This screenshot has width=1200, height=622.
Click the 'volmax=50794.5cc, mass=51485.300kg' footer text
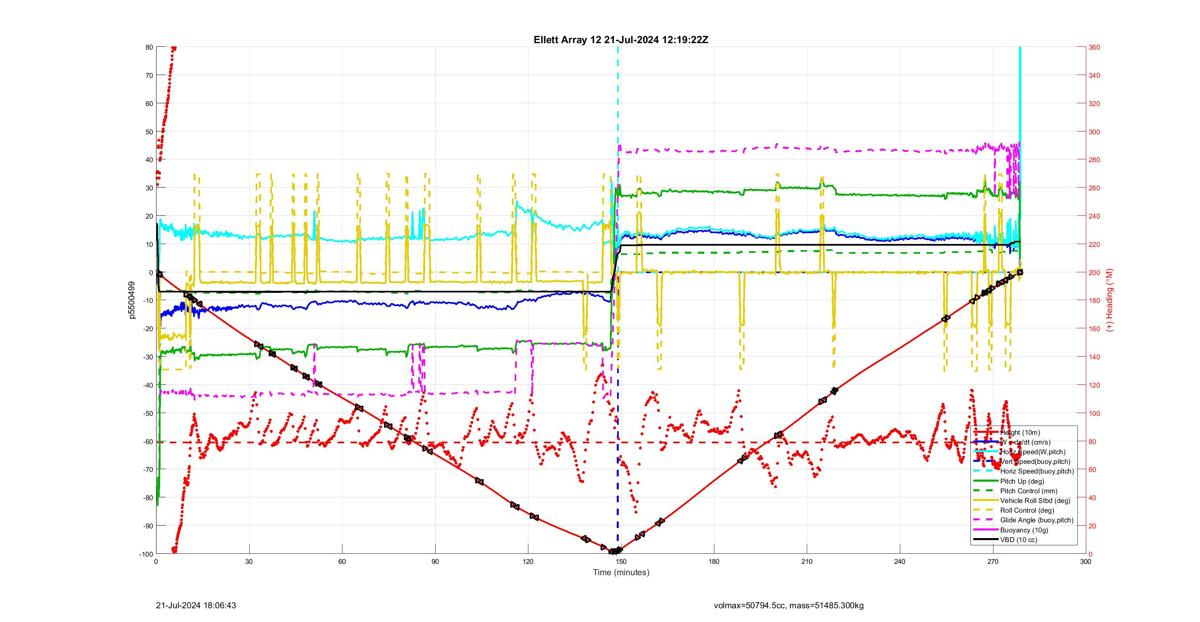tap(789, 605)
